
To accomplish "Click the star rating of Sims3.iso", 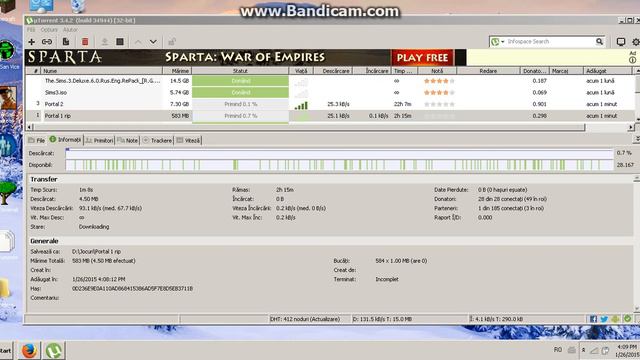I will click(439, 93).
